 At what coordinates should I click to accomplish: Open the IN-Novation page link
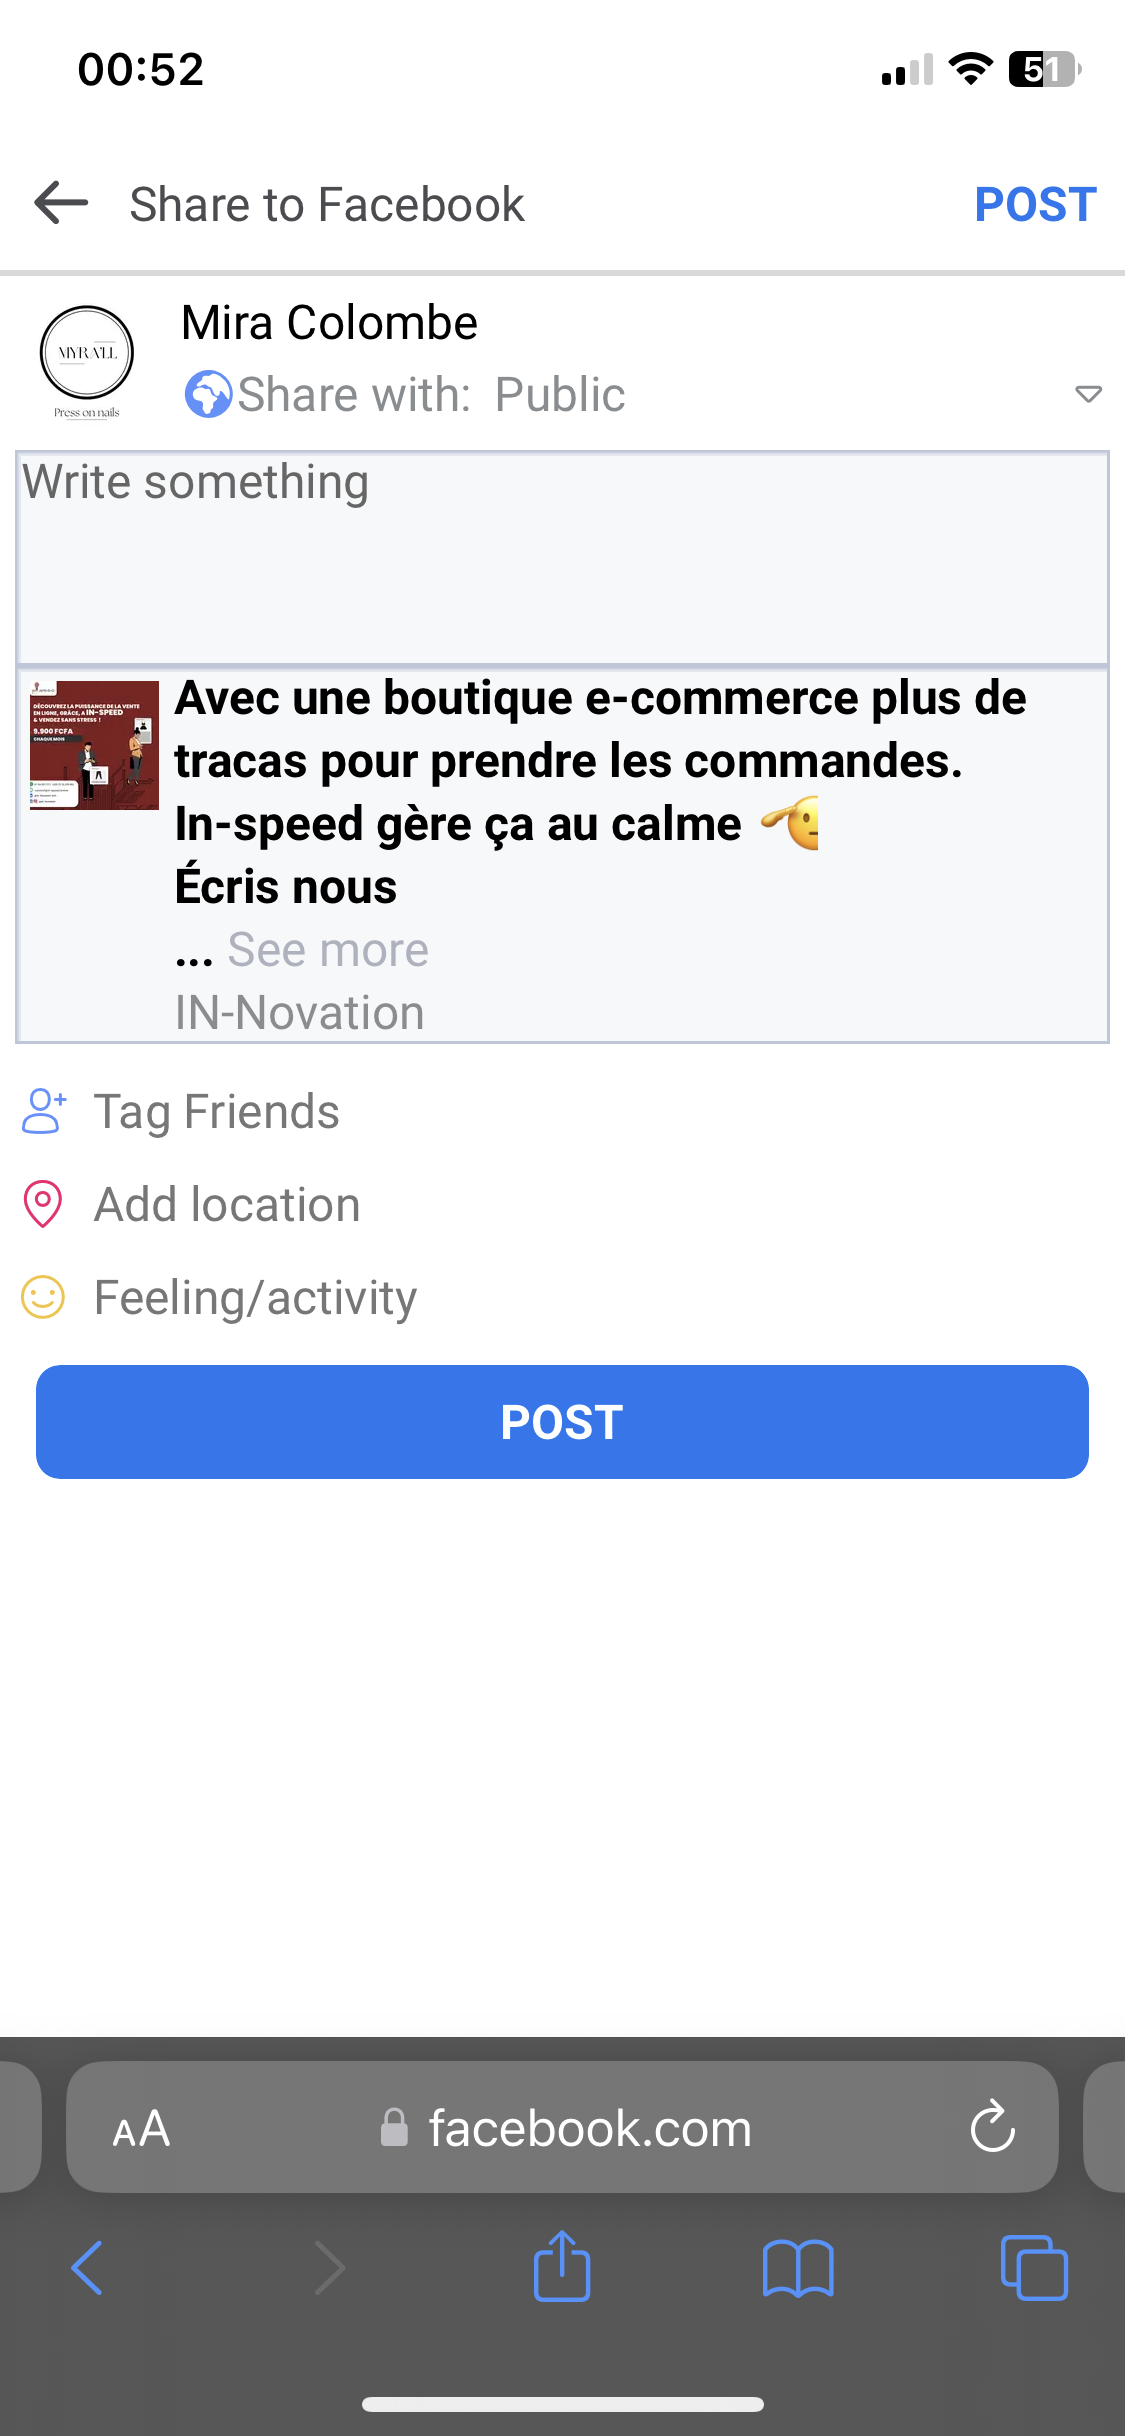tap(300, 1013)
